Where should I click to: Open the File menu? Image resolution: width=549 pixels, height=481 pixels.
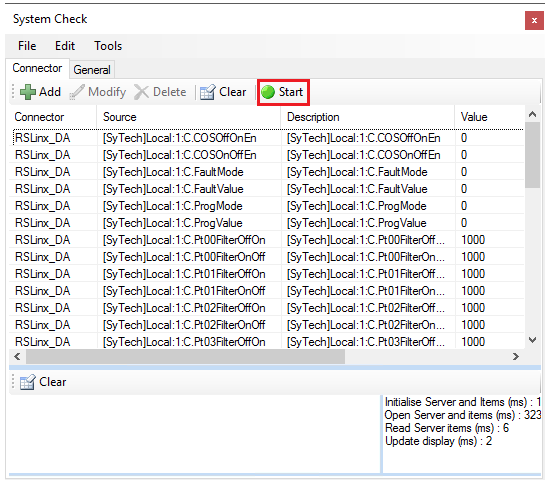[27, 46]
